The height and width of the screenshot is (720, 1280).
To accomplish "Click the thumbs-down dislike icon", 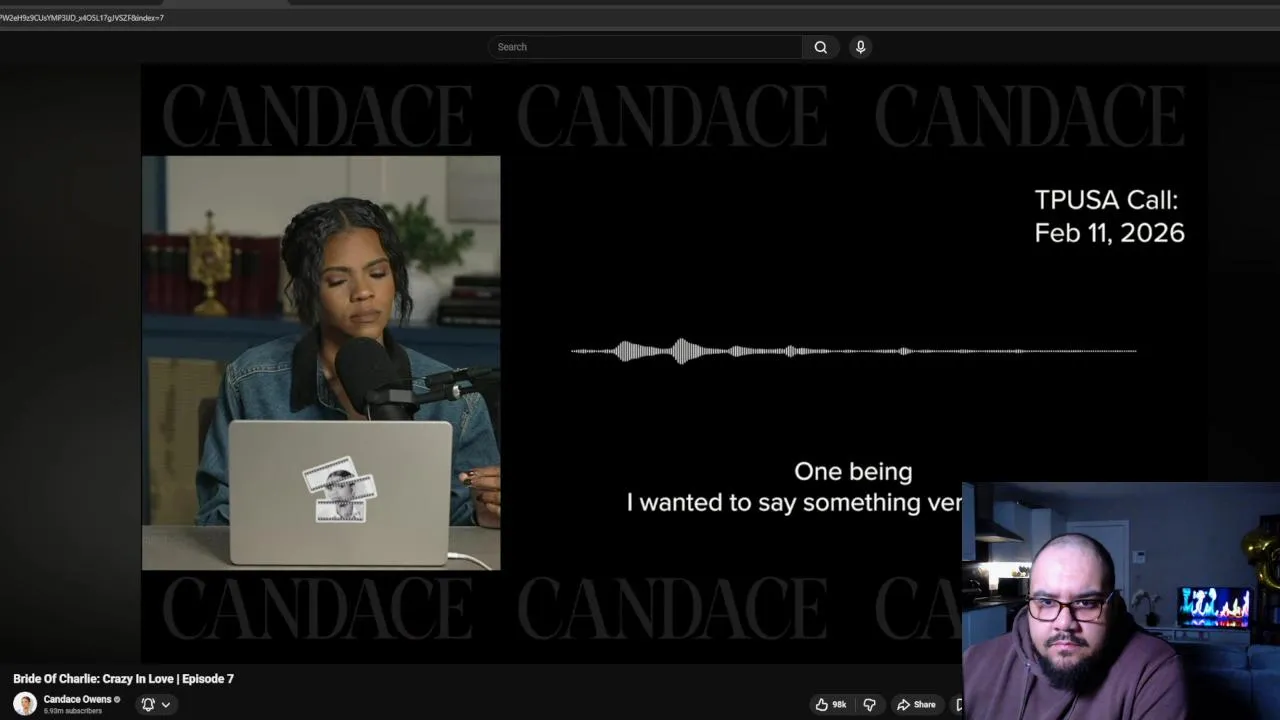I will [x=869, y=704].
